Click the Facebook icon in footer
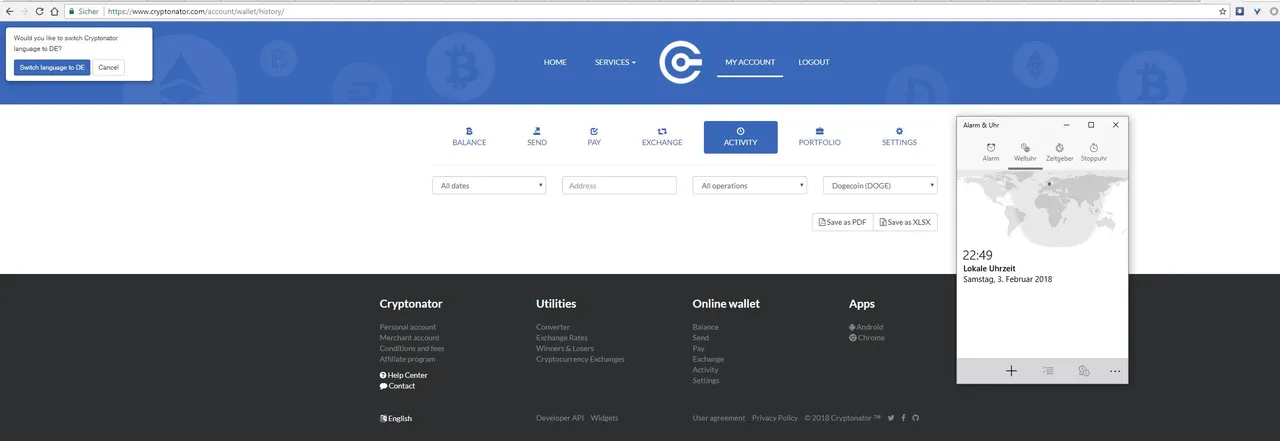The width and height of the screenshot is (1280, 441). pos(904,418)
